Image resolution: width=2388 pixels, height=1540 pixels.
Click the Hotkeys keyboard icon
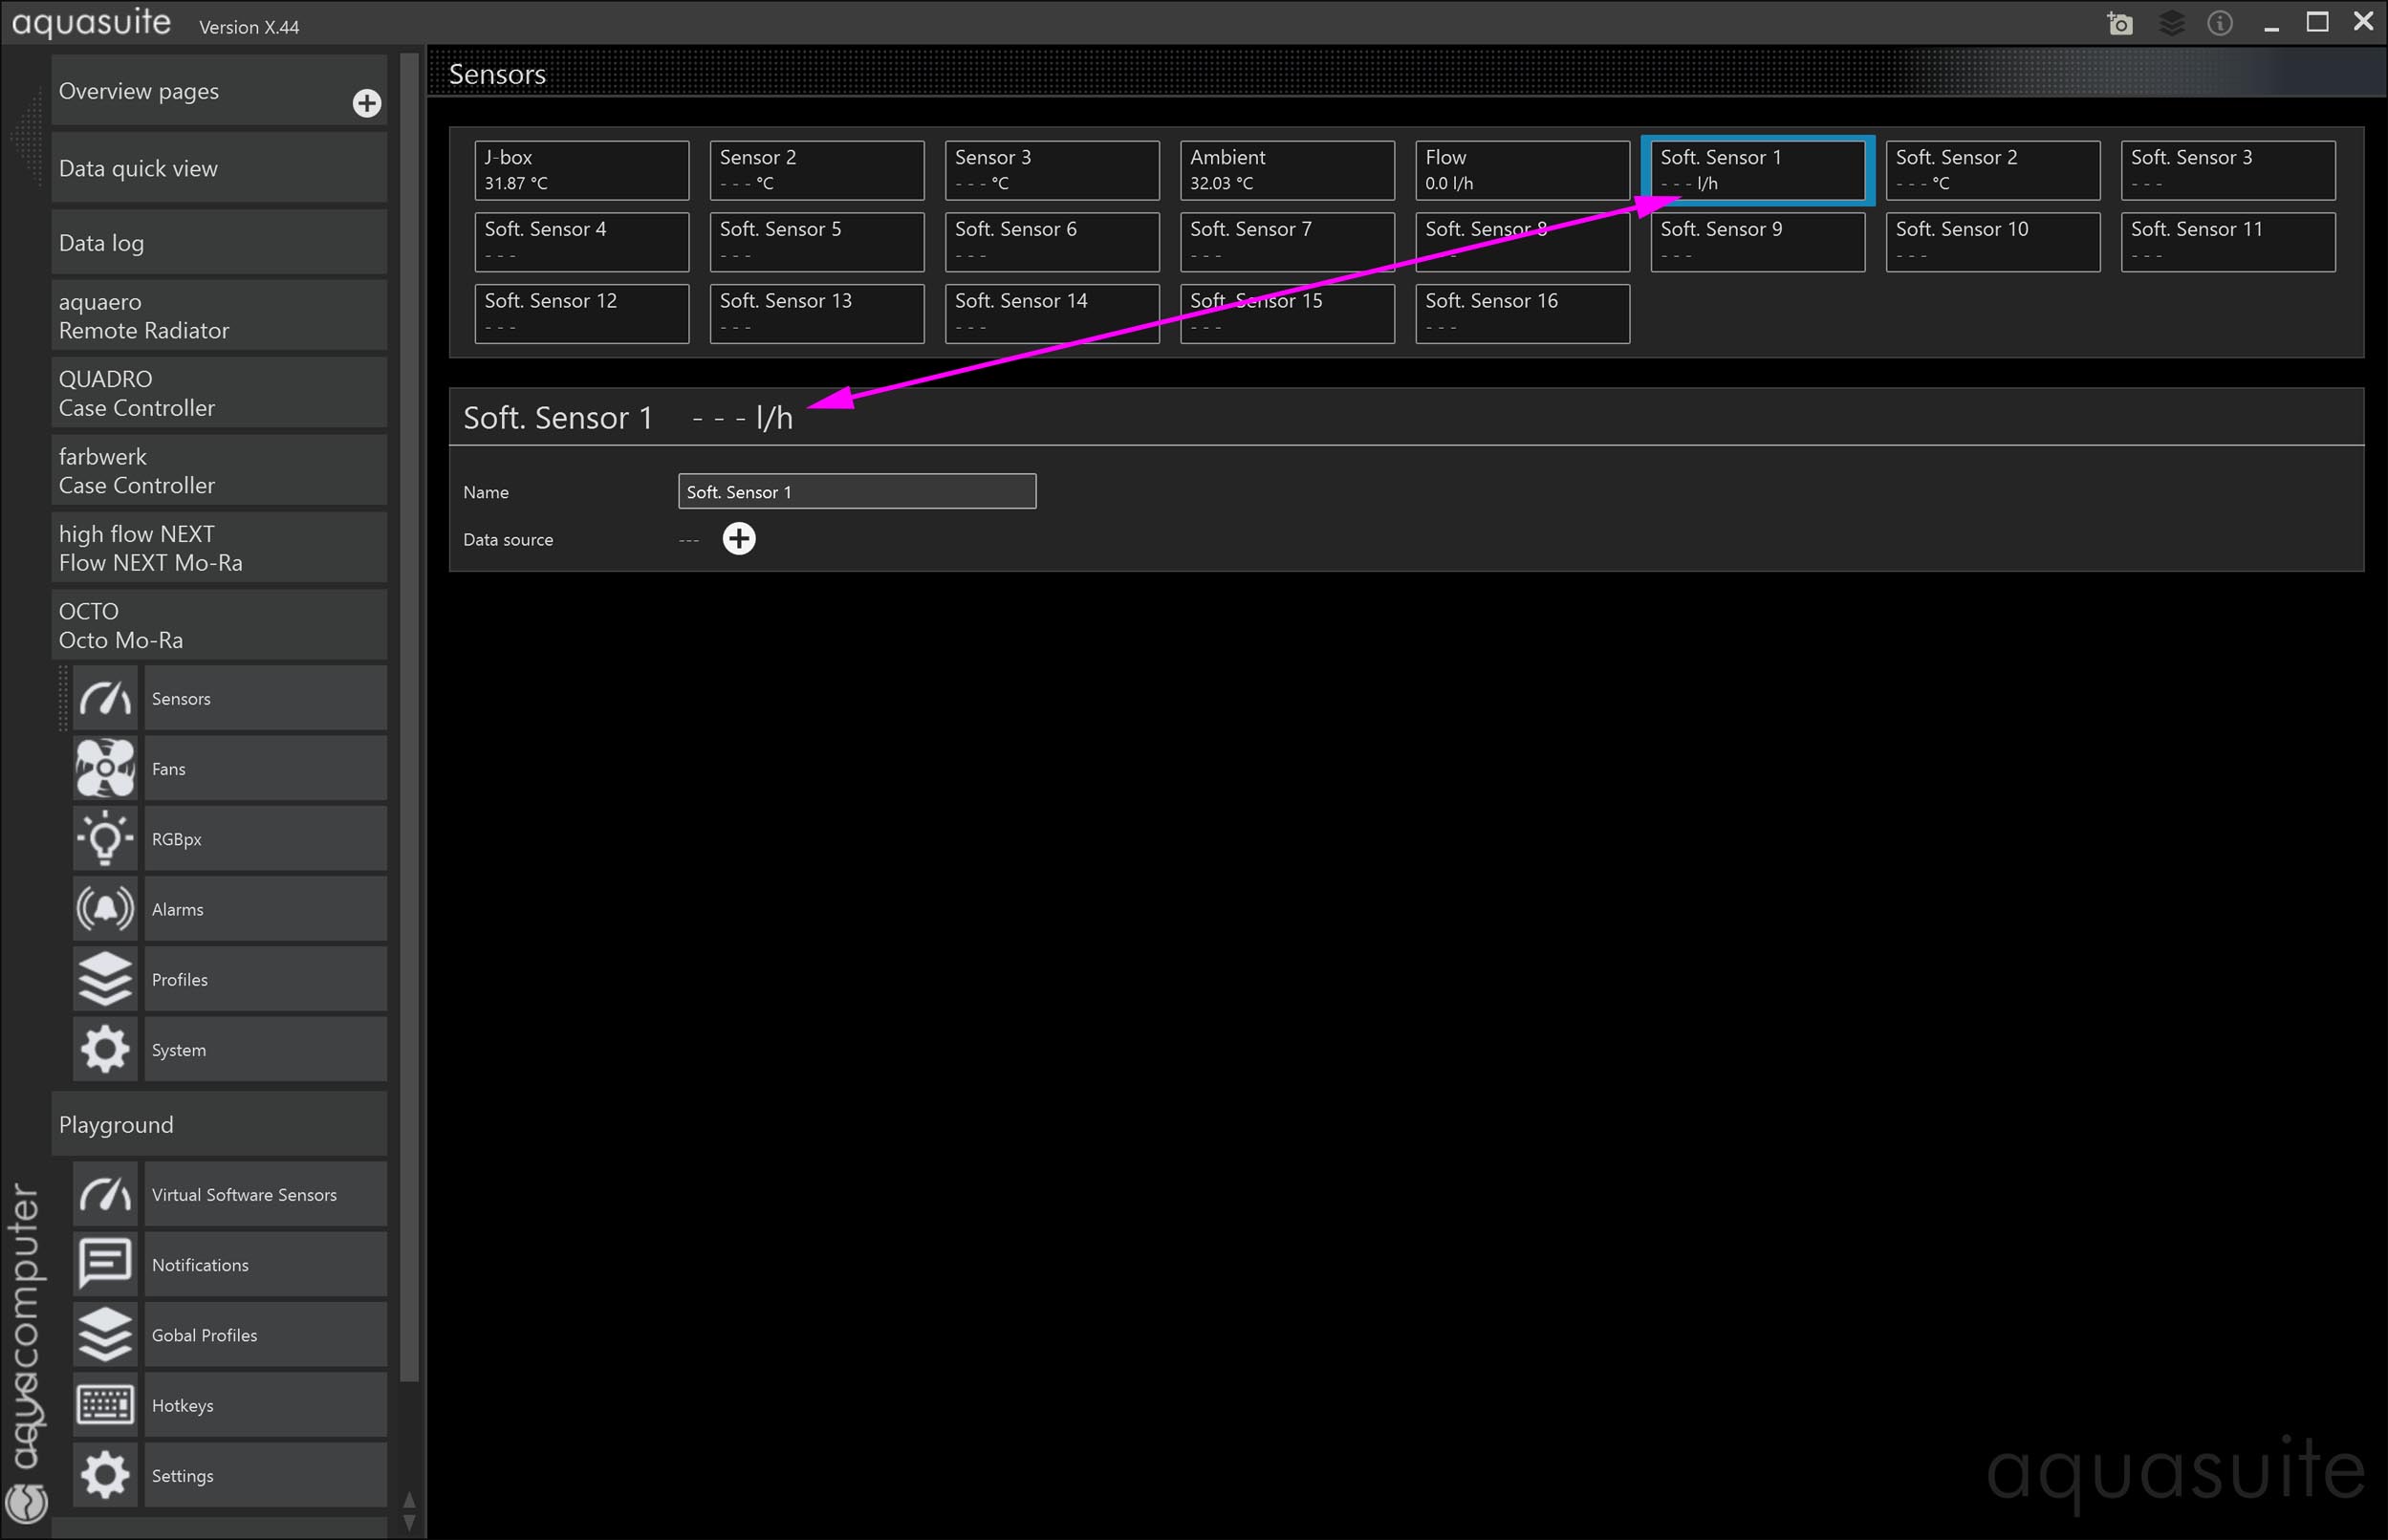(105, 1405)
